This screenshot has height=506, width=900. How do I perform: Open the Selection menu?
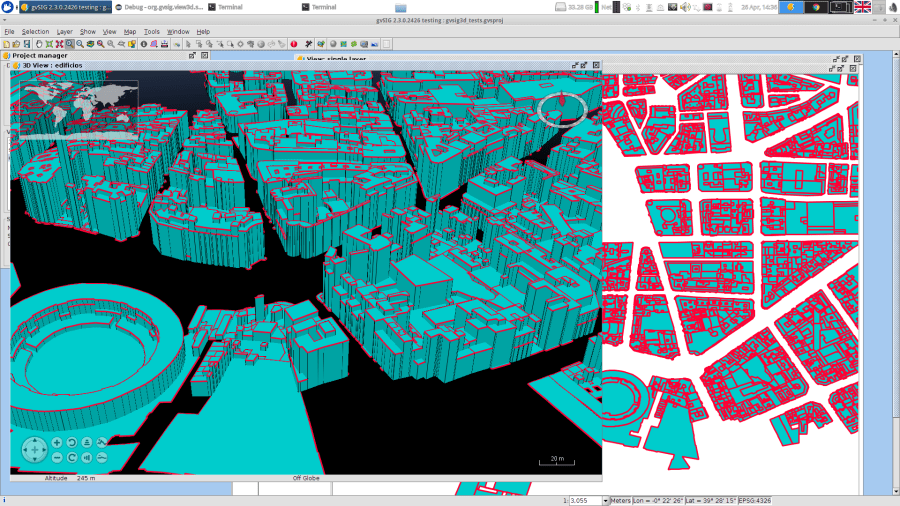pyautogui.click(x=35, y=31)
